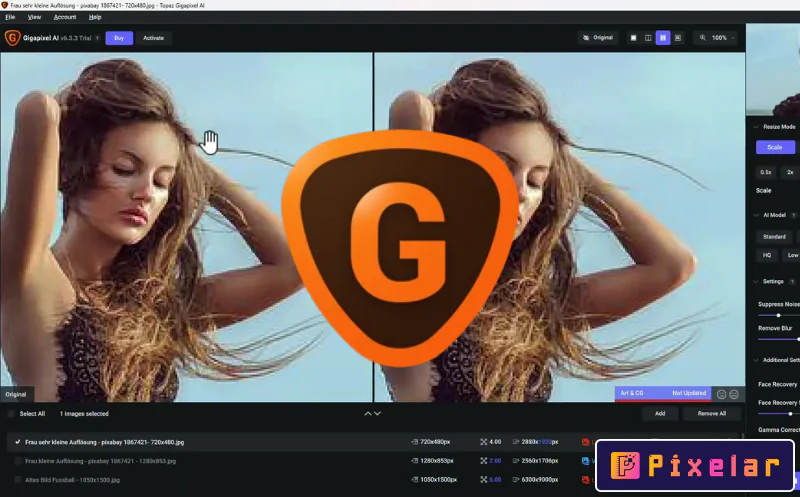Select the Scale resize mode button
Screen dimensions: 800x497
point(775,147)
